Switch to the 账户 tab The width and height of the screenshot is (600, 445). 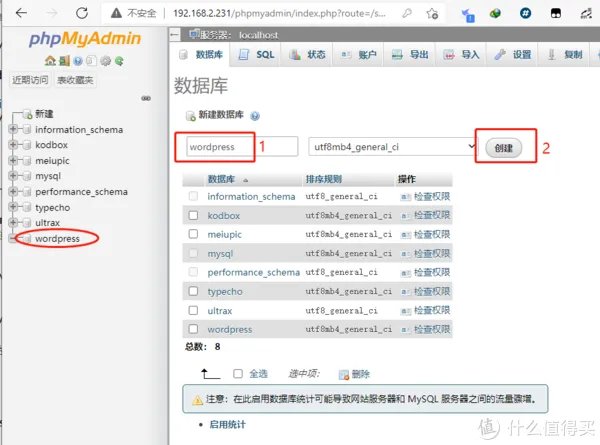point(359,55)
